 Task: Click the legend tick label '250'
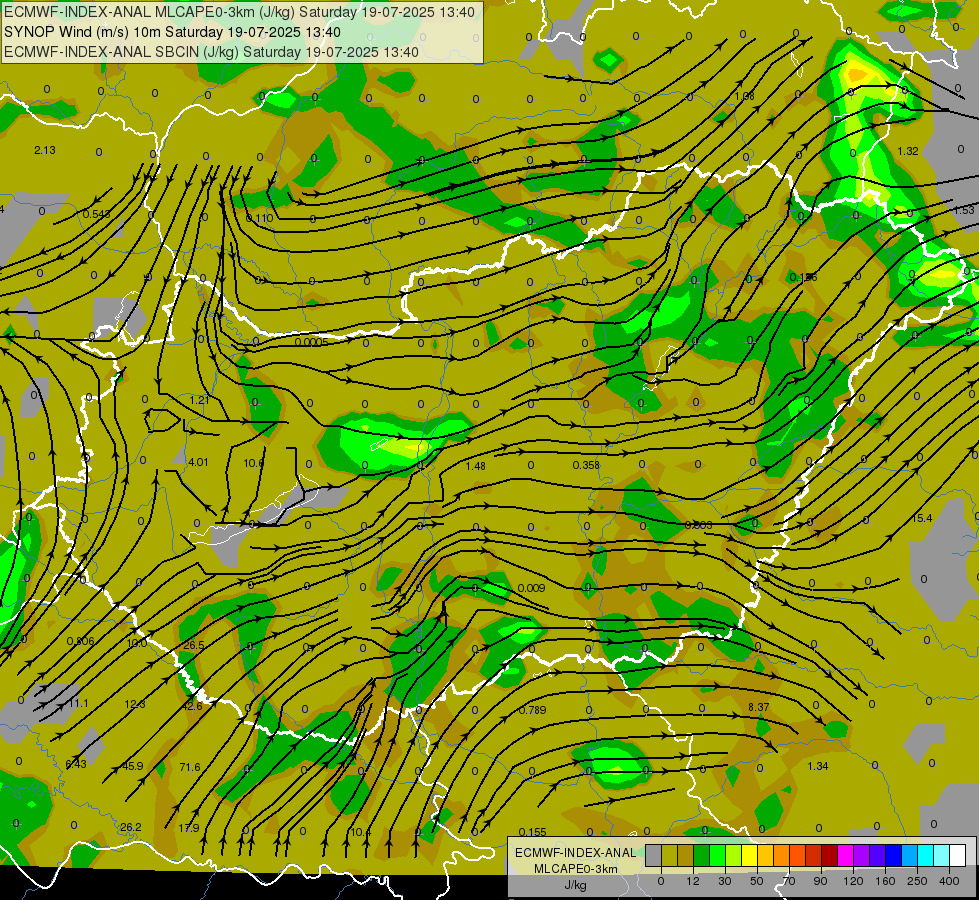[x=917, y=881]
